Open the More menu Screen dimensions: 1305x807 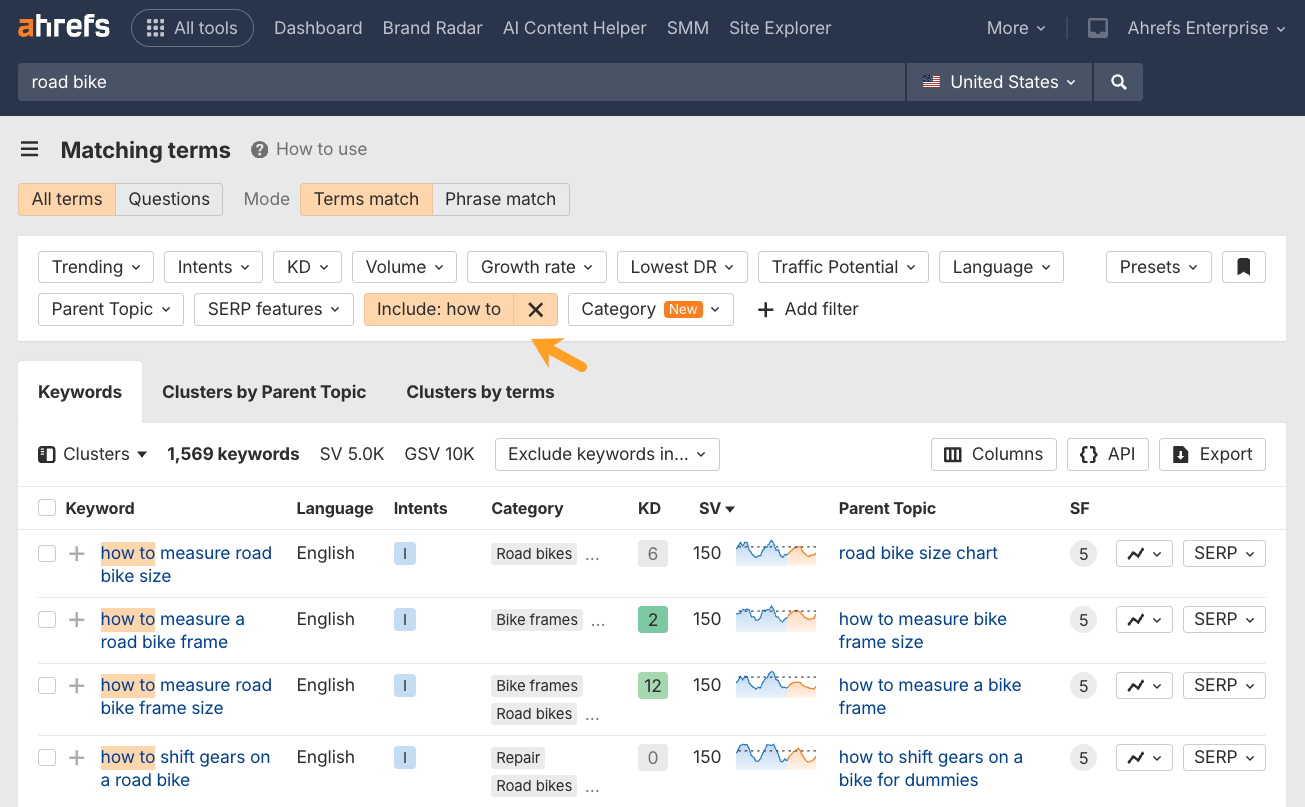[x=1015, y=28]
